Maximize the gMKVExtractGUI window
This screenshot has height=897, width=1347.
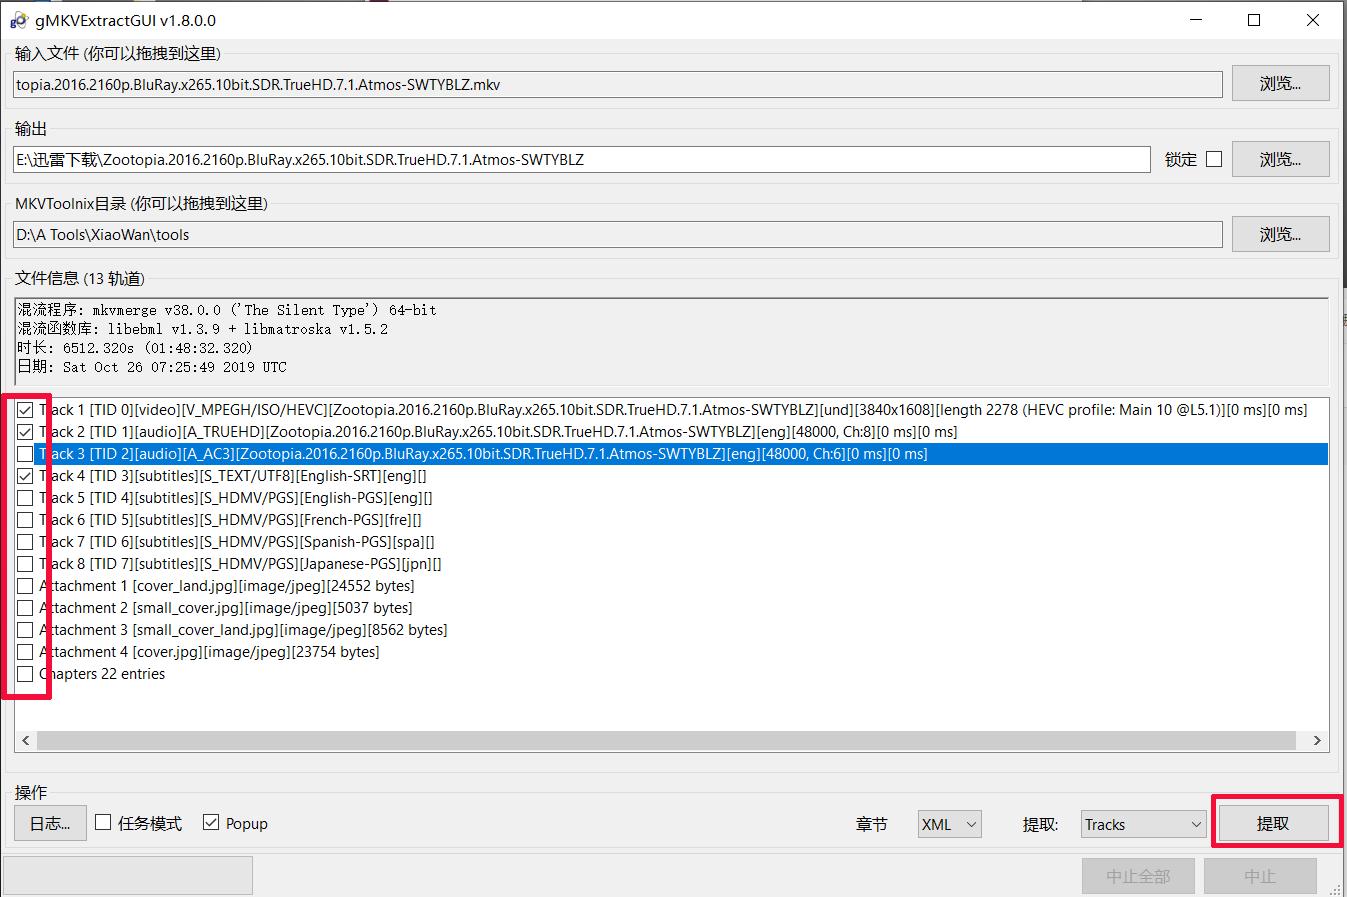point(1254,20)
